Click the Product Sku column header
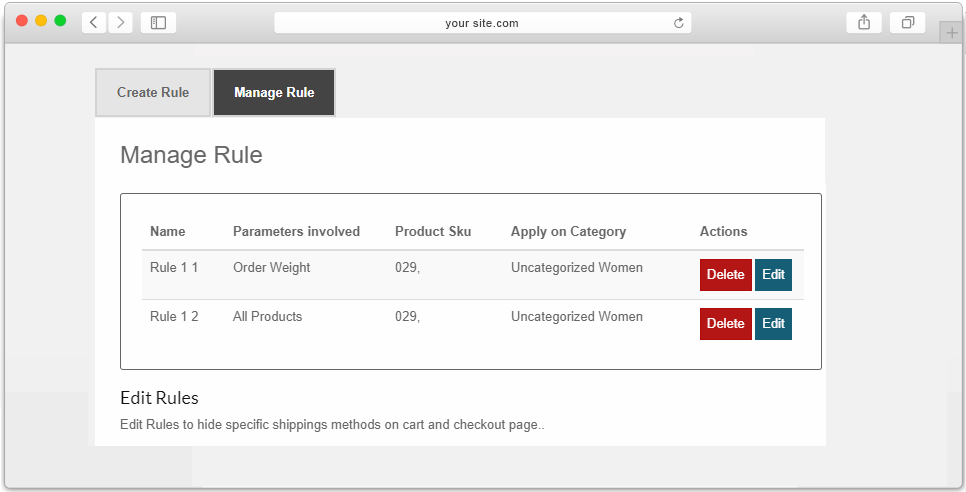Image resolution: width=966 pixels, height=492 pixels. click(x=433, y=232)
